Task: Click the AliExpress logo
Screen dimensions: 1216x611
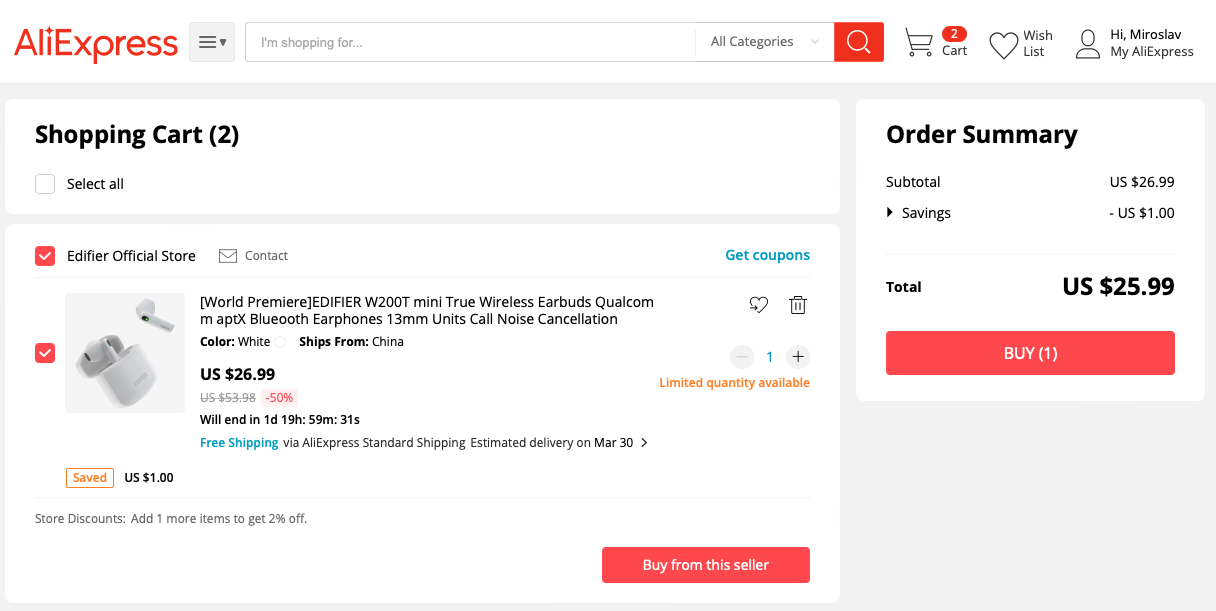Action: [96, 43]
